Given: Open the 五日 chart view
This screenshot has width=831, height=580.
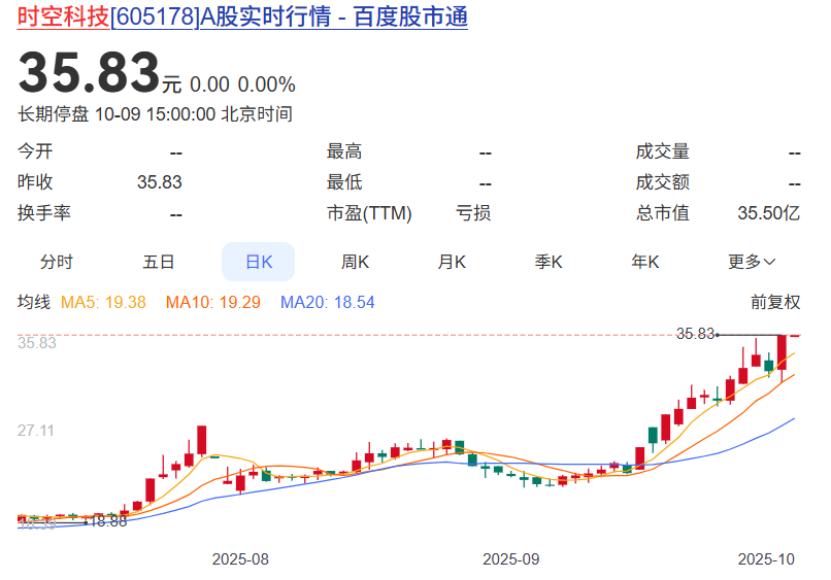Looking at the screenshot, I should (158, 261).
